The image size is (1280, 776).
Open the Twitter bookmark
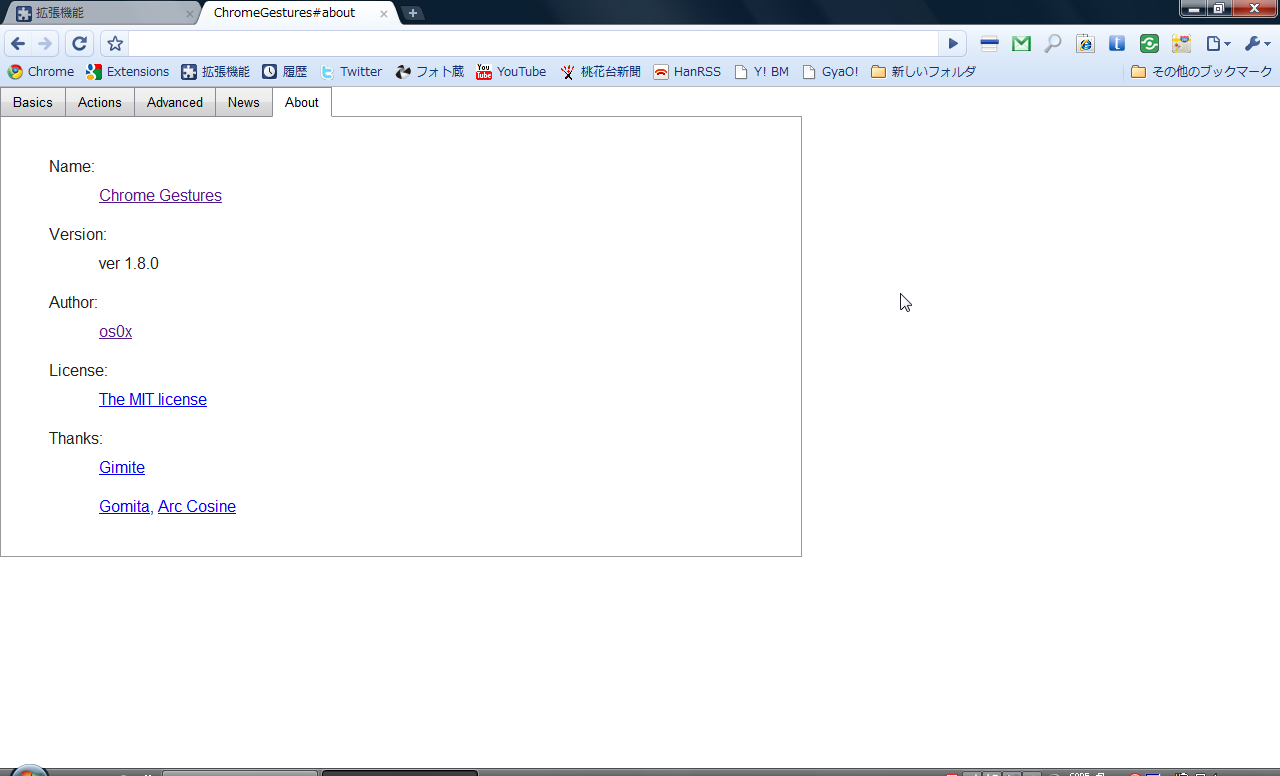351,72
